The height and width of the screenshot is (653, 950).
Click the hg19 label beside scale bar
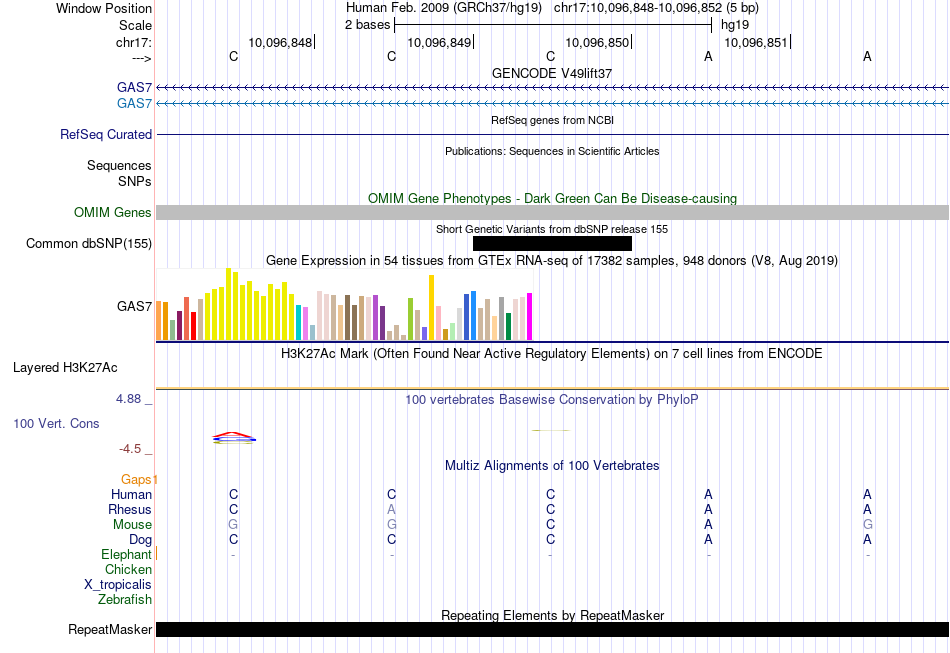click(735, 25)
